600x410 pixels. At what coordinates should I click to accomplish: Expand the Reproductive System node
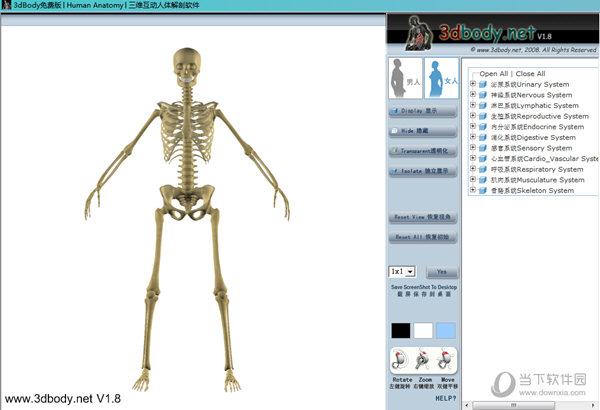(473, 115)
